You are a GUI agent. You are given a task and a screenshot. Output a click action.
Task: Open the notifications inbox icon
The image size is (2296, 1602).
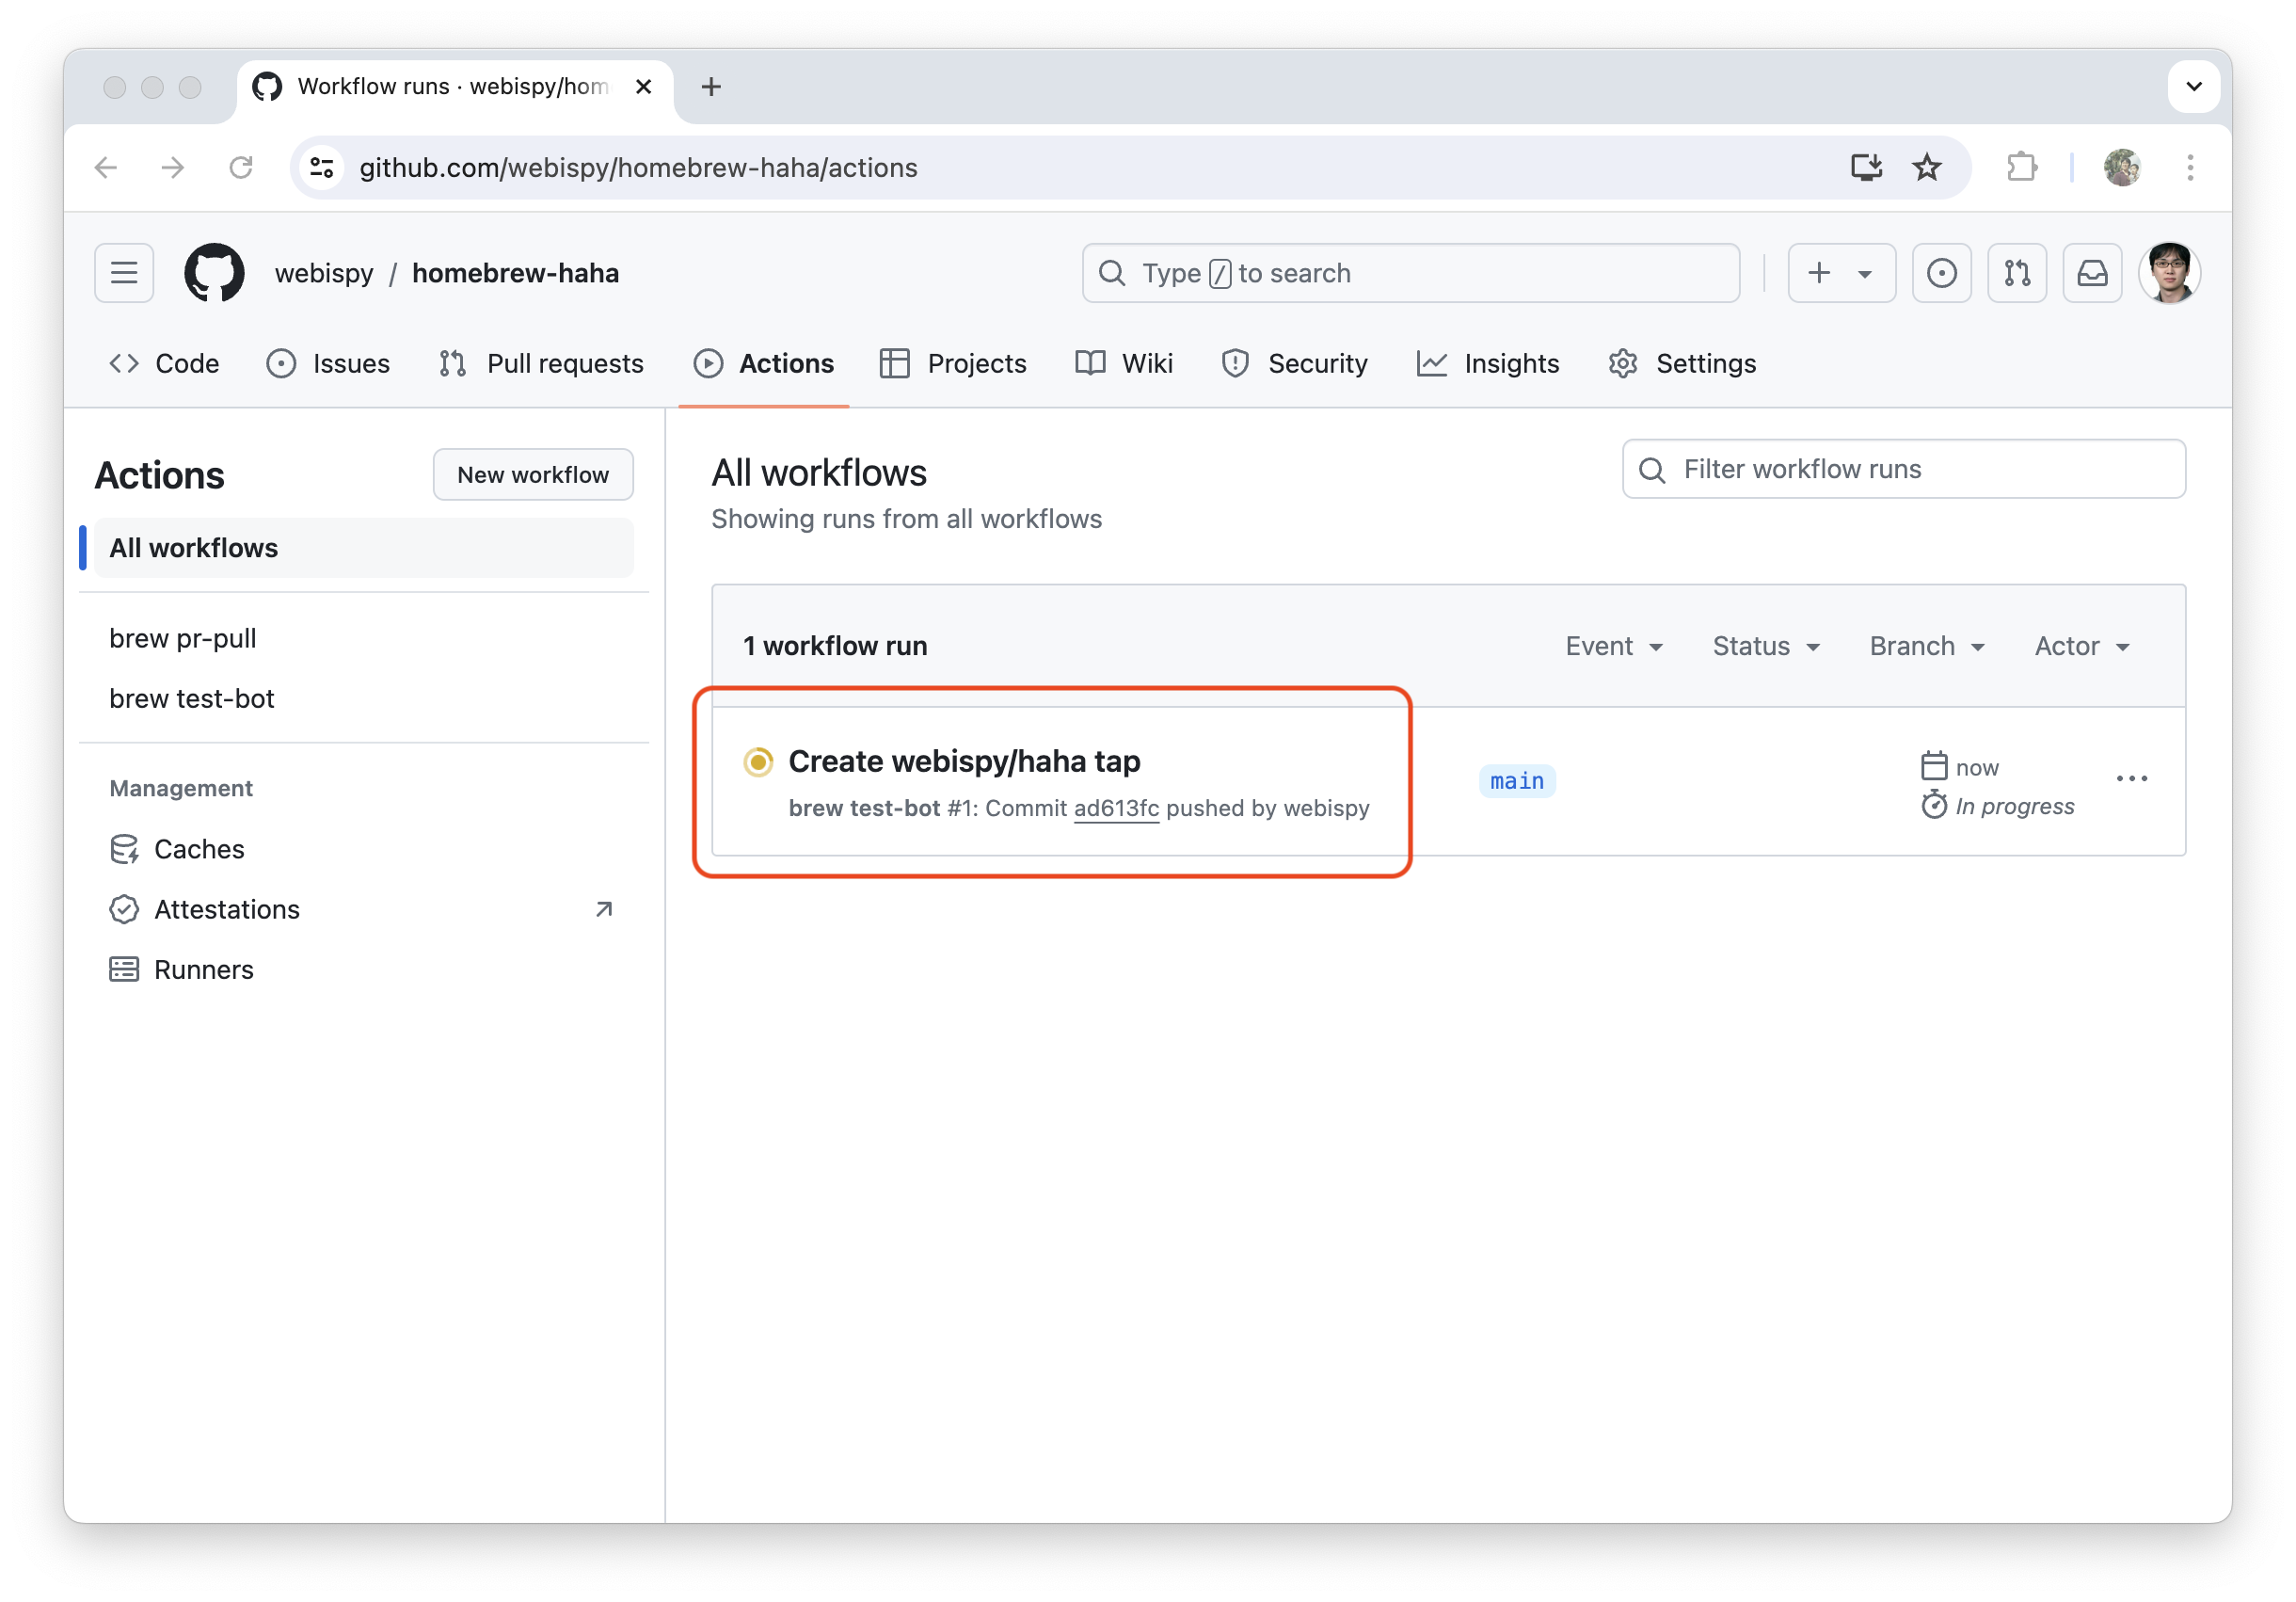coord(2092,273)
